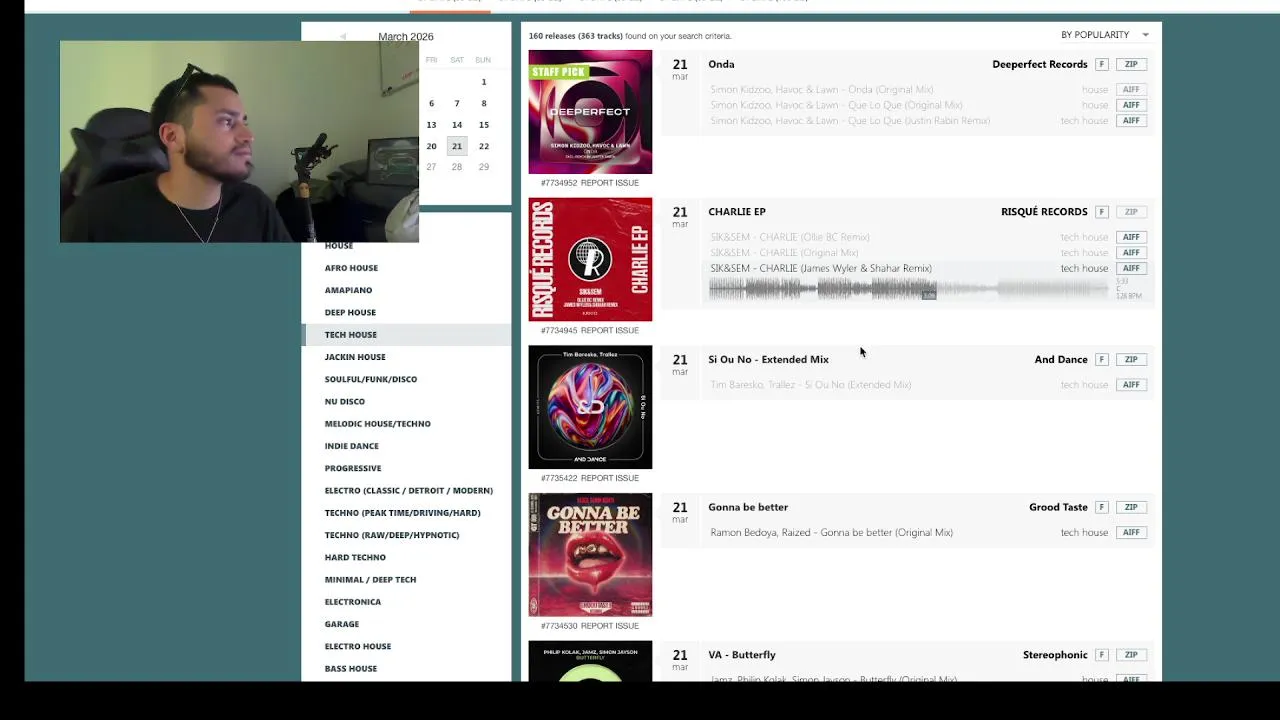
Task: Open the RISQUÉ RECORDS label link
Action: pos(1044,212)
